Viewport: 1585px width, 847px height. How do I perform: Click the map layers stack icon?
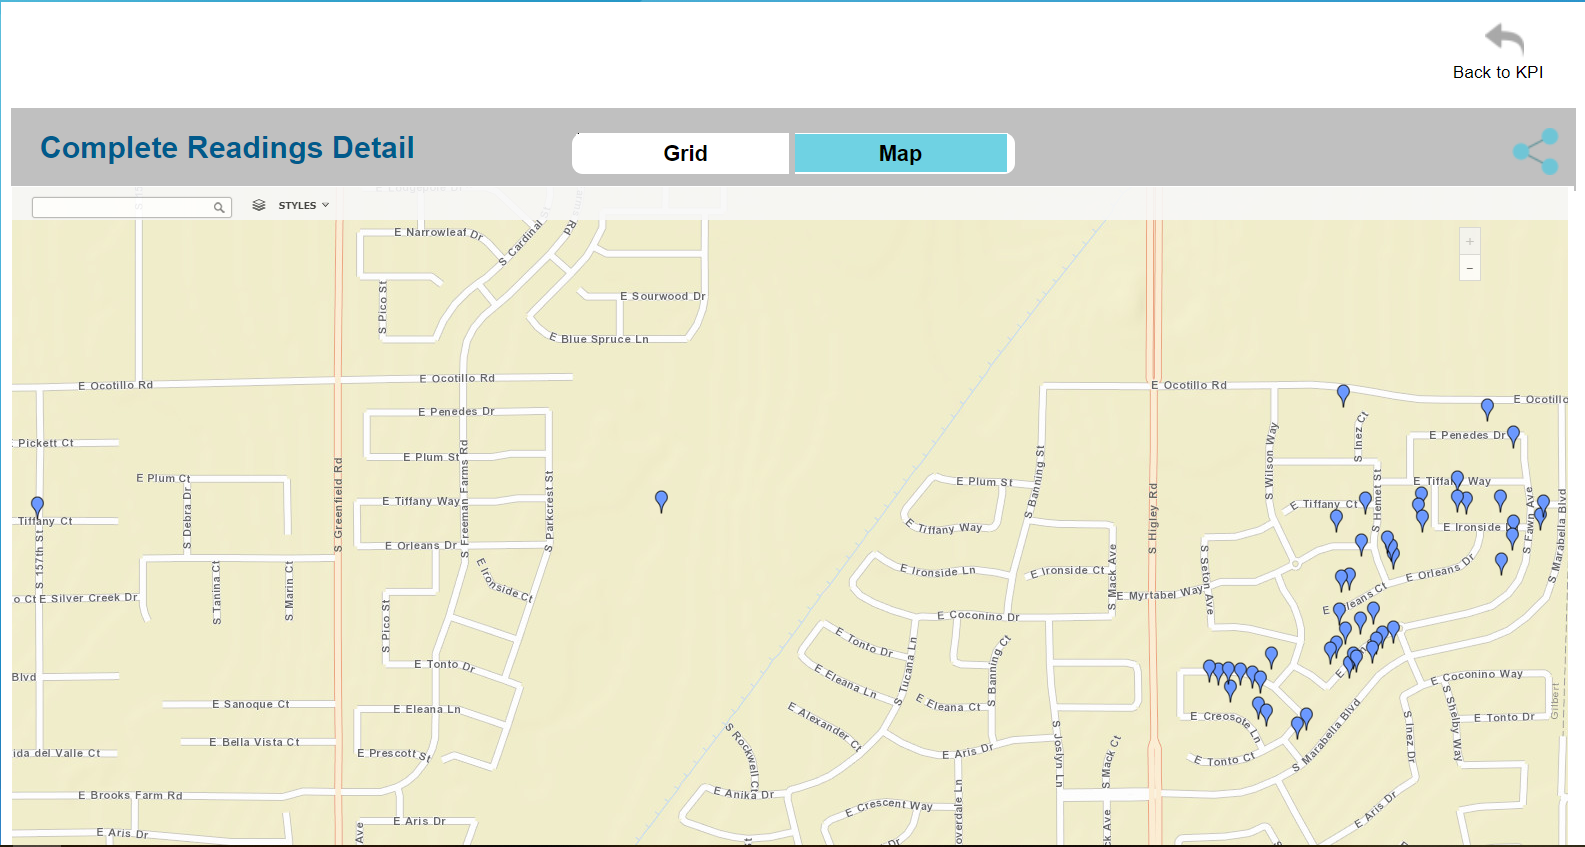tap(259, 205)
